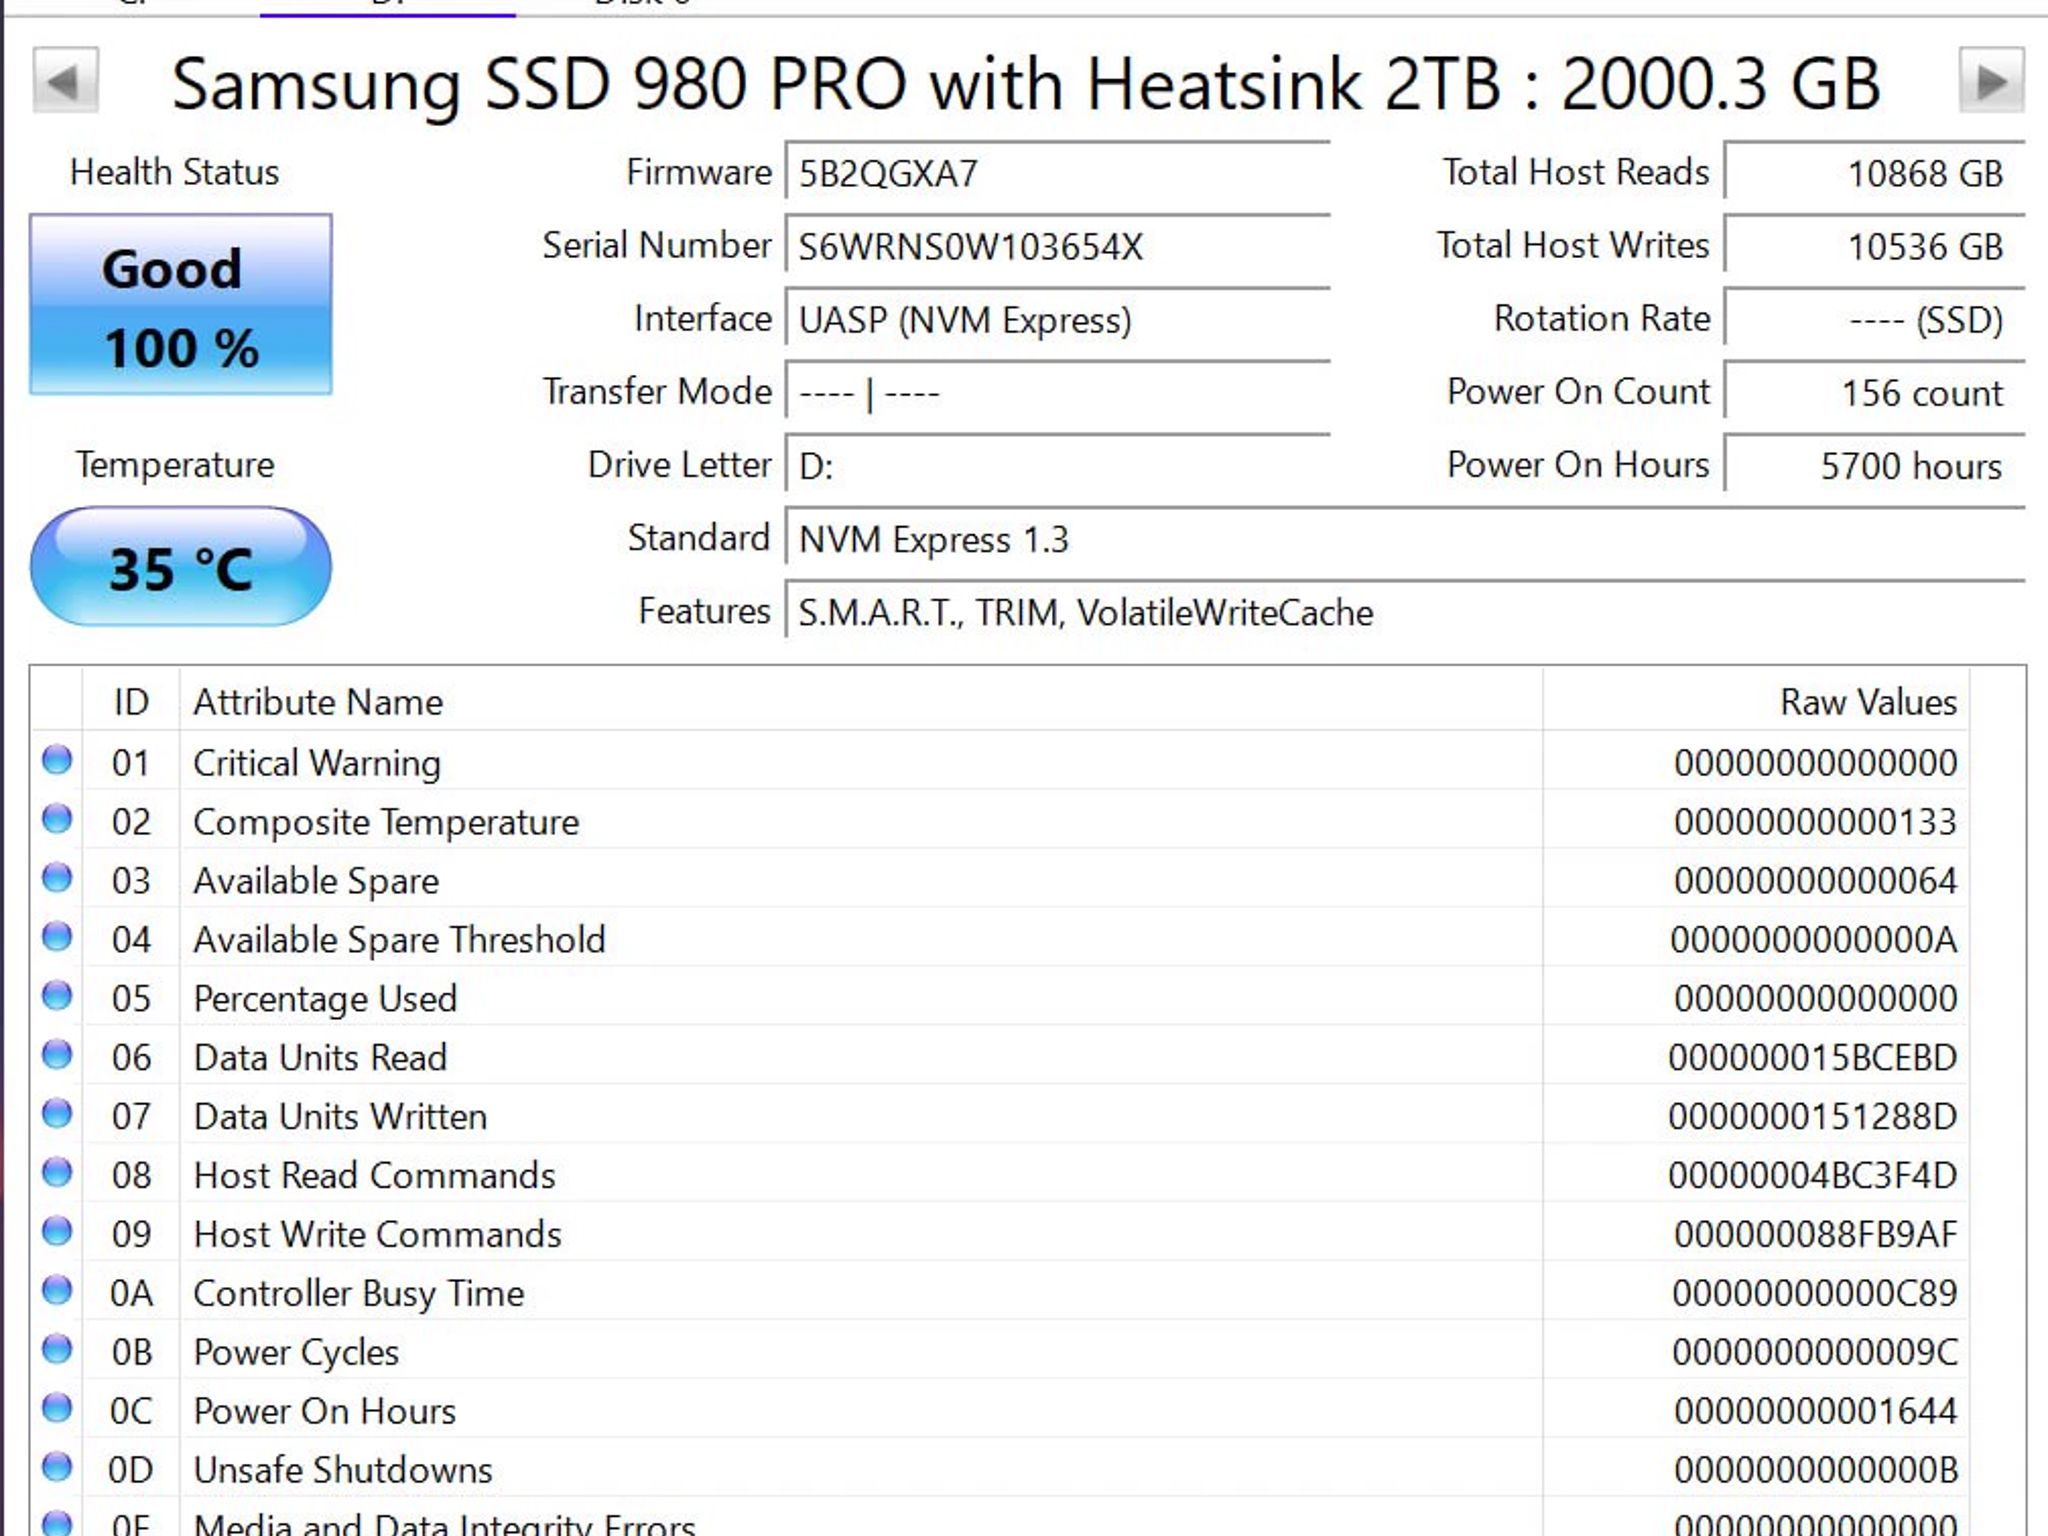The width and height of the screenshot is (2048, 1536).
Task: Click the Drive Letter field D:
Action: (x=1058, y=465)
